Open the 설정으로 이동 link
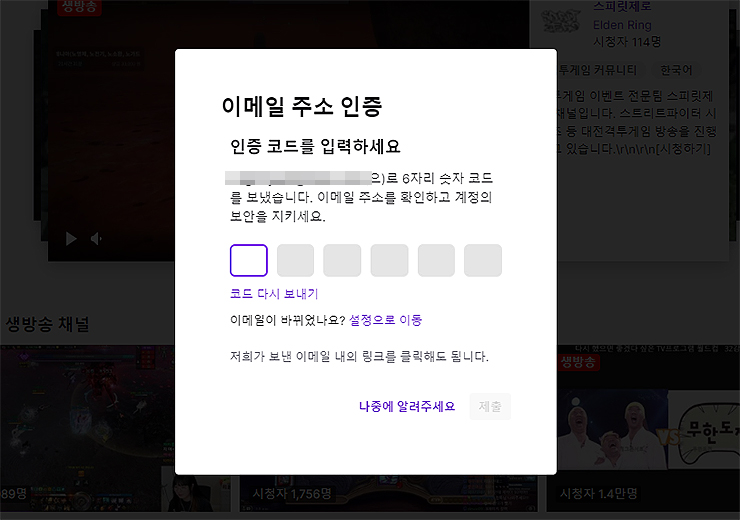Screen dimensions: 740x520 click(385, 320)
